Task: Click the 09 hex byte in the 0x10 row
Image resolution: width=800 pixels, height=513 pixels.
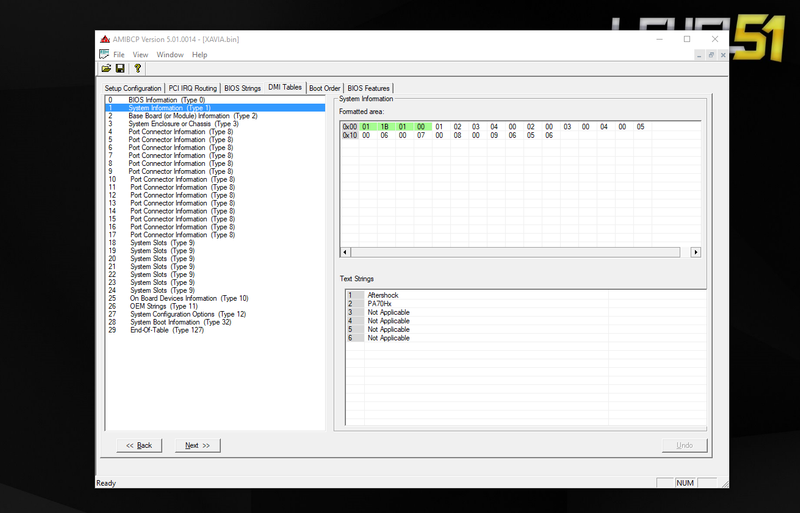Action: [x=494, y=135]
